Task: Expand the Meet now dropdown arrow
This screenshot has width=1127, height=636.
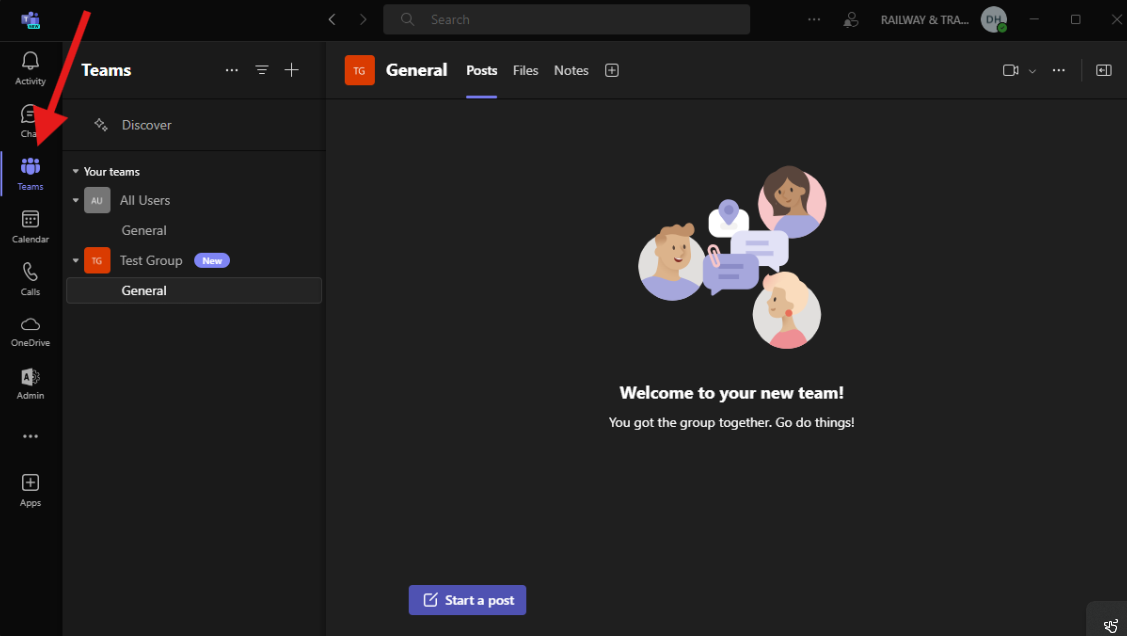Action: [x=1032, y=71]
